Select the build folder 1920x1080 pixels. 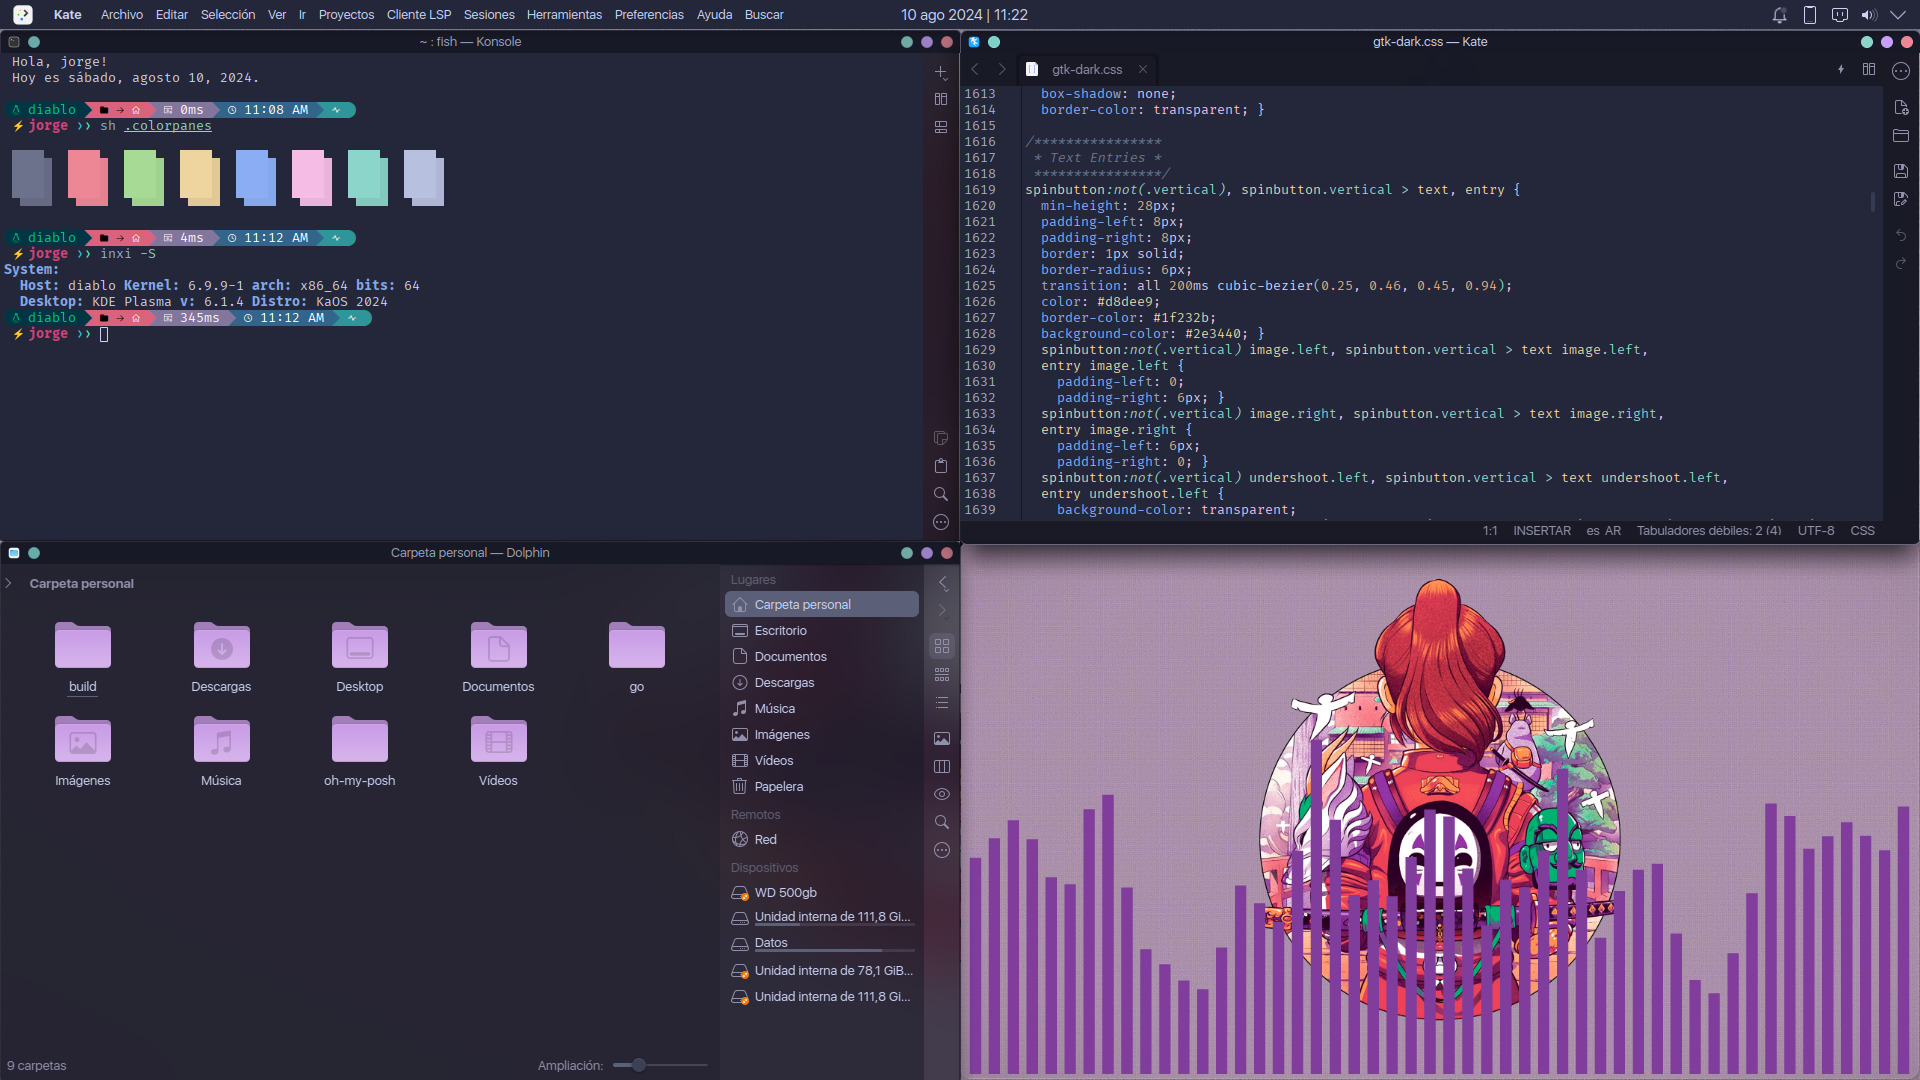(x=82, y=658)
